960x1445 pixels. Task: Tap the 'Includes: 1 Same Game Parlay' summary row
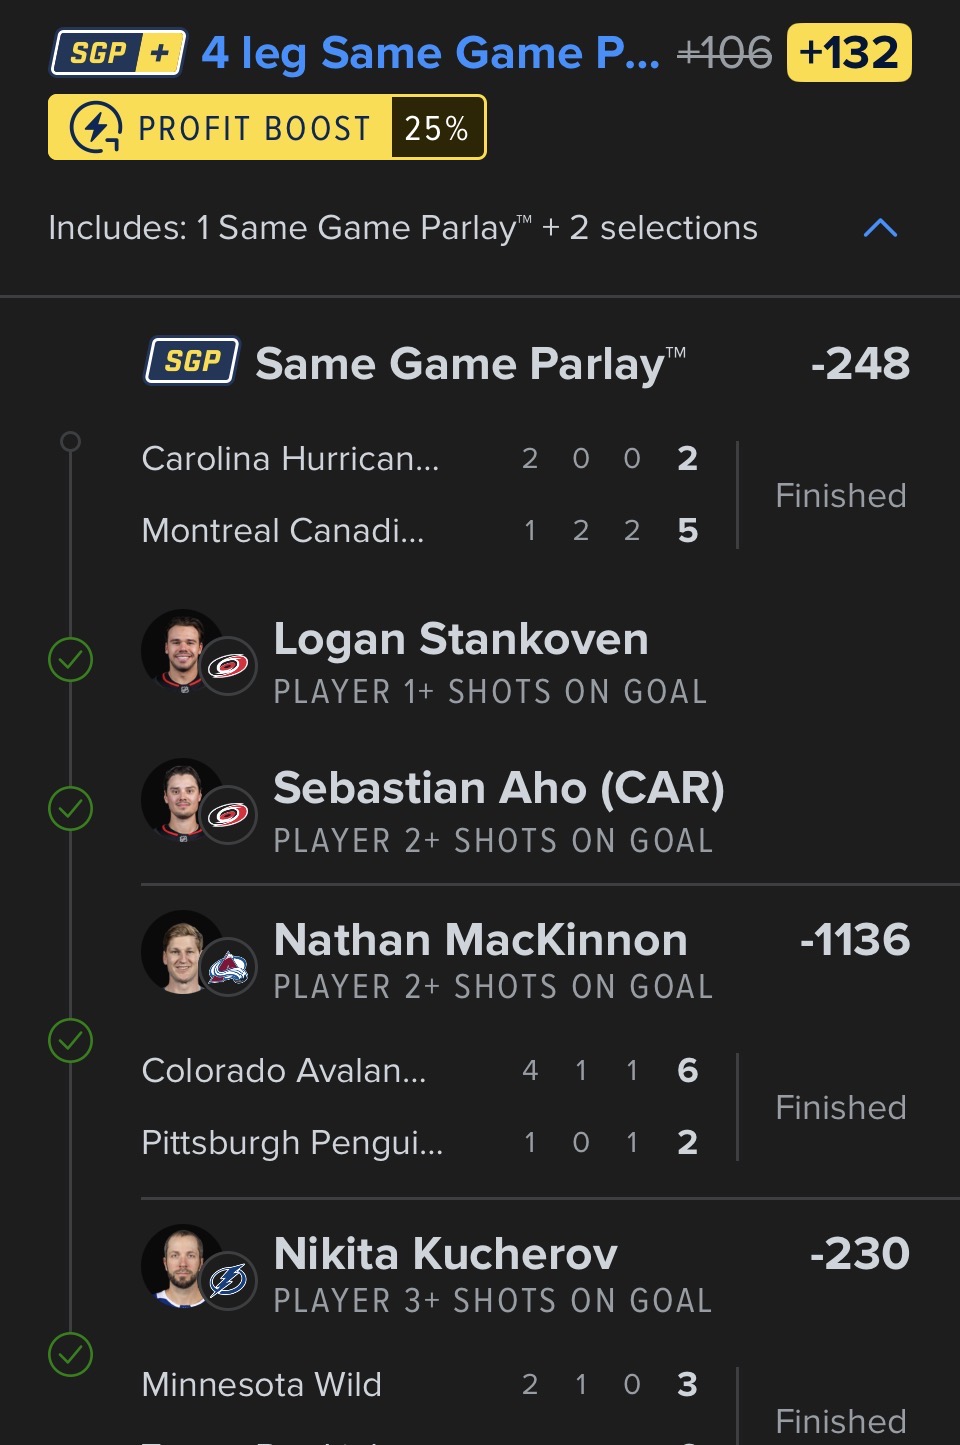402,228
